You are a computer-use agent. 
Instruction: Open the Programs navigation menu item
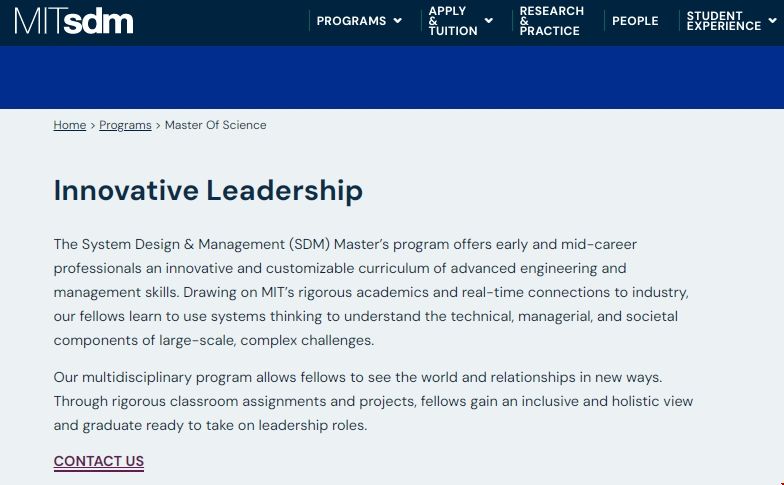(x=351, y=21)
